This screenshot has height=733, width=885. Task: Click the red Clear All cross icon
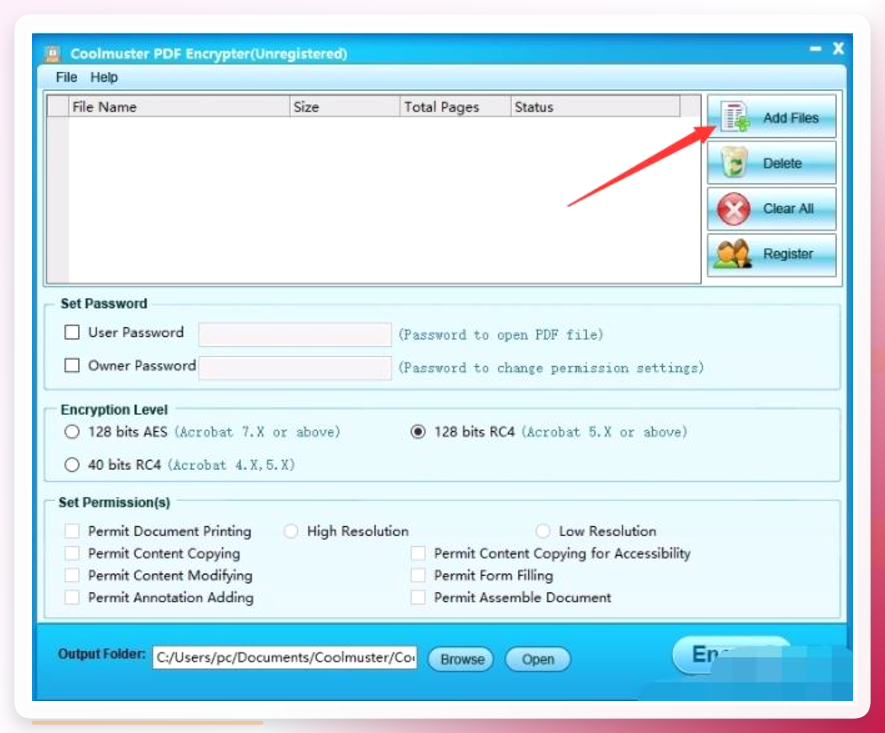click(x=733, y=209)
